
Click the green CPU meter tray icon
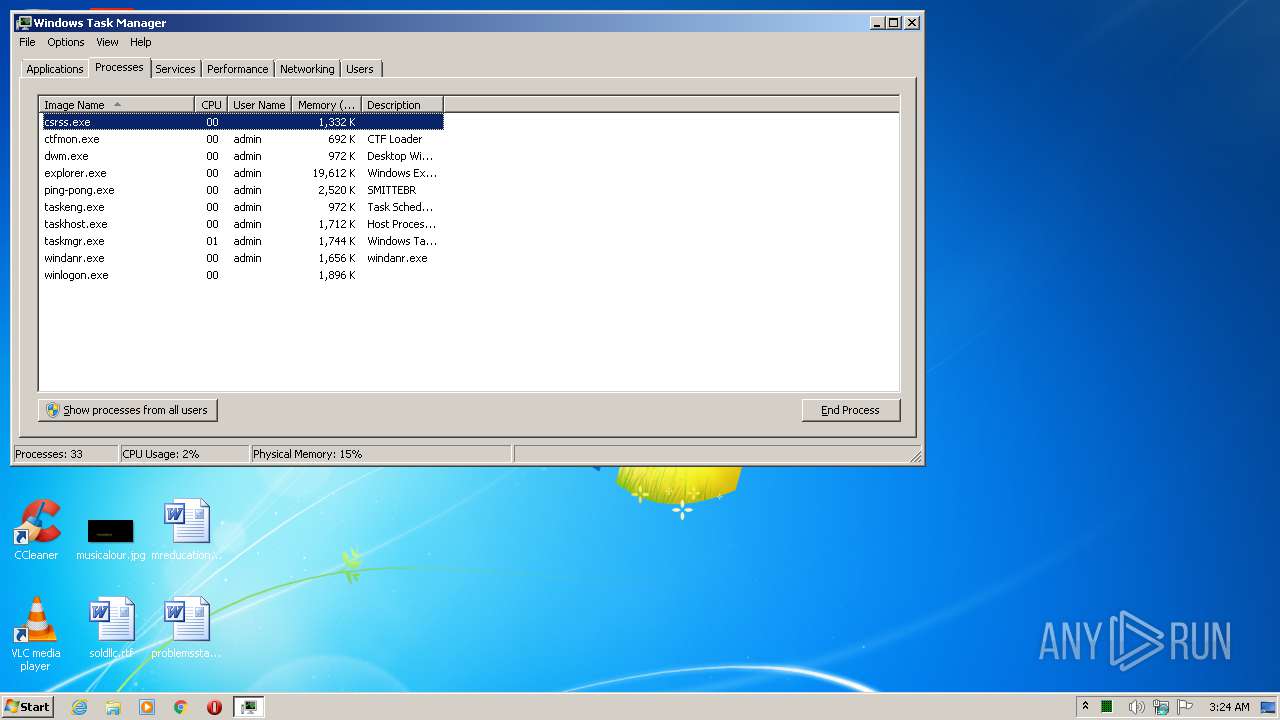pos(1107,707)
